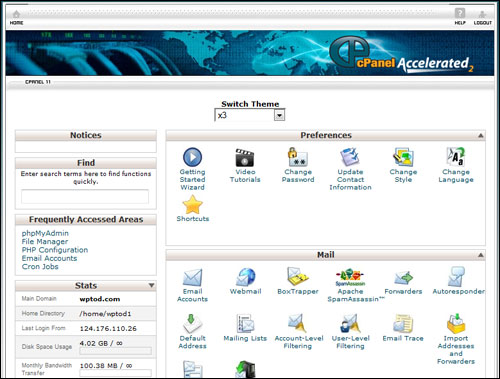Screen dimensions: 500x379
Task: Click the Change Password icon
Action: [x=298, y=157]
